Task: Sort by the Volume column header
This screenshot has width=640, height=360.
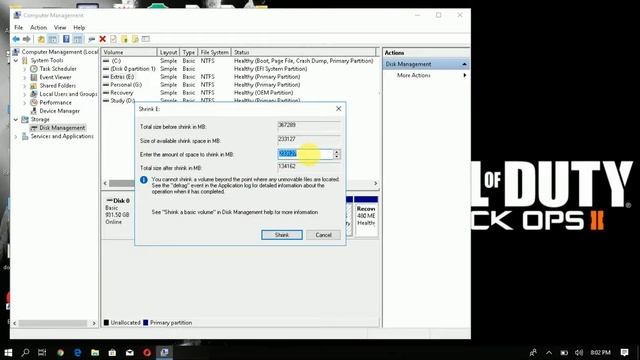Action: coord(129,52)
